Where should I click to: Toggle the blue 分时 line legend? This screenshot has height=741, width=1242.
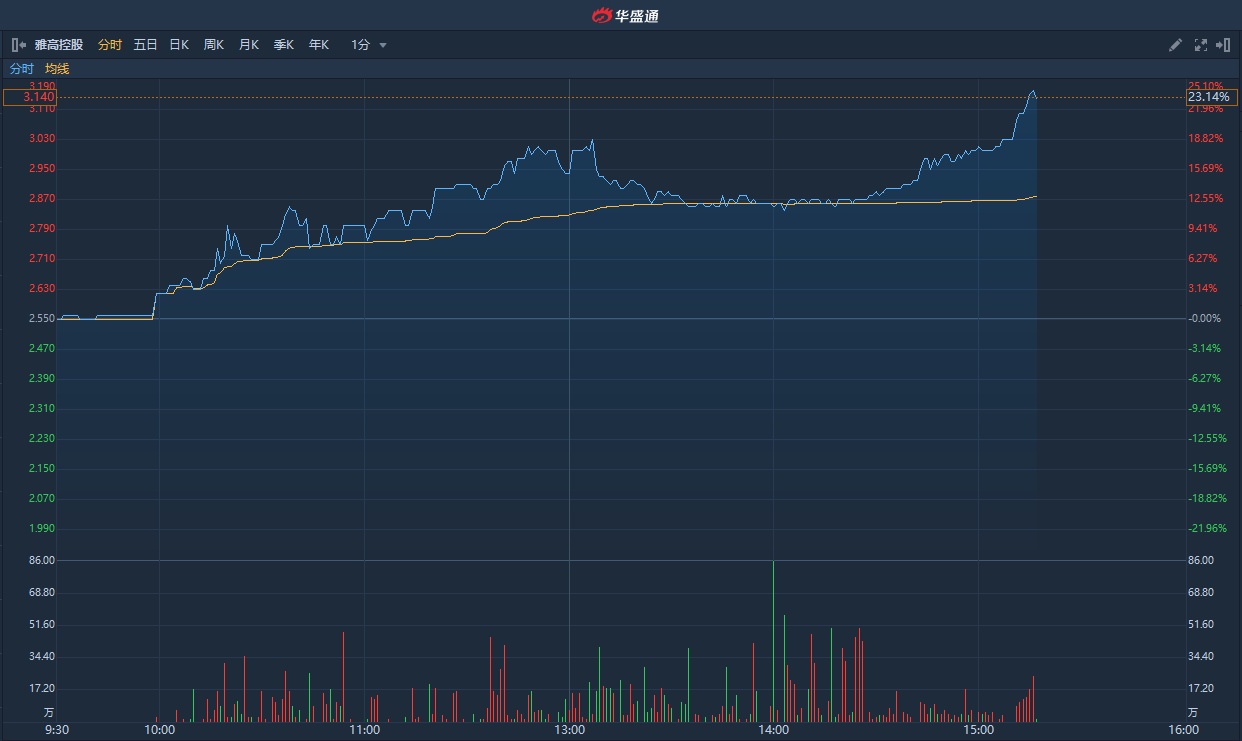tap(22, 69)
